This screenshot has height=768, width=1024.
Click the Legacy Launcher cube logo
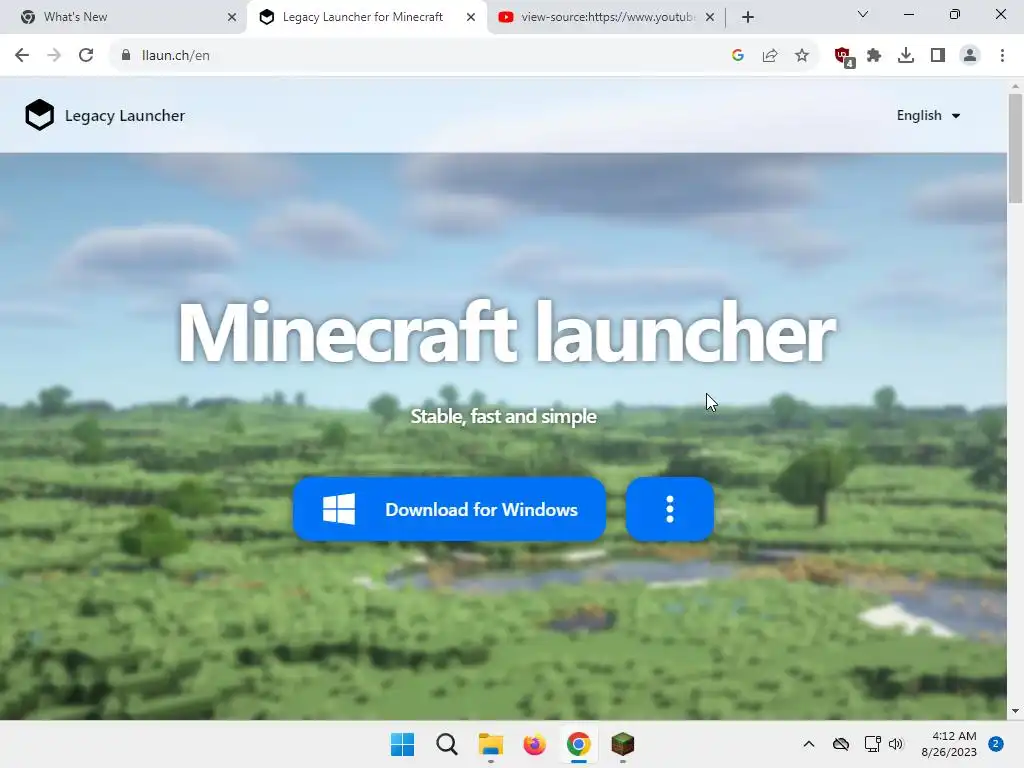click(39, 115)
